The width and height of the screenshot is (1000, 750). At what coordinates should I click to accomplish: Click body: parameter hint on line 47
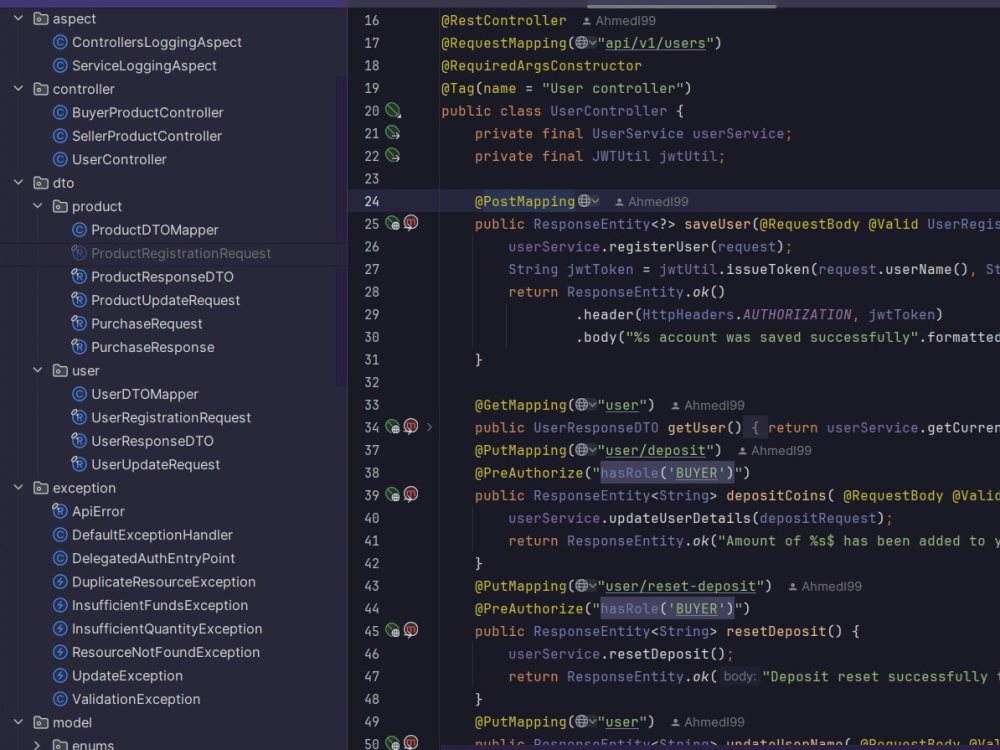coord(739,676)
